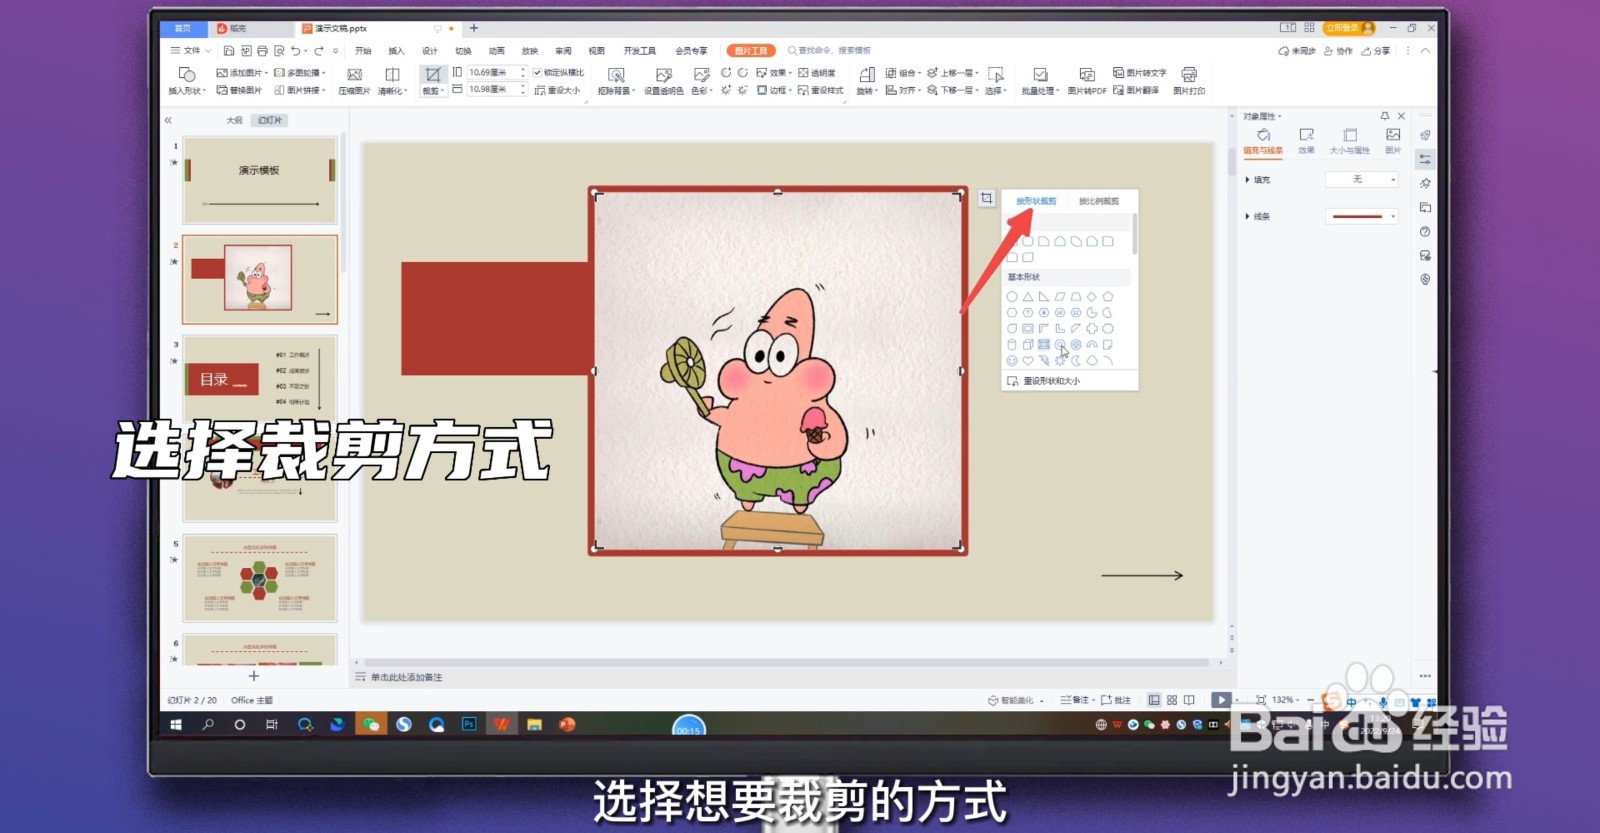Viewport: 1600px width, 833px height.
Task: Switch to 大纲 outline tab
Action: click(x=234, y=120)
